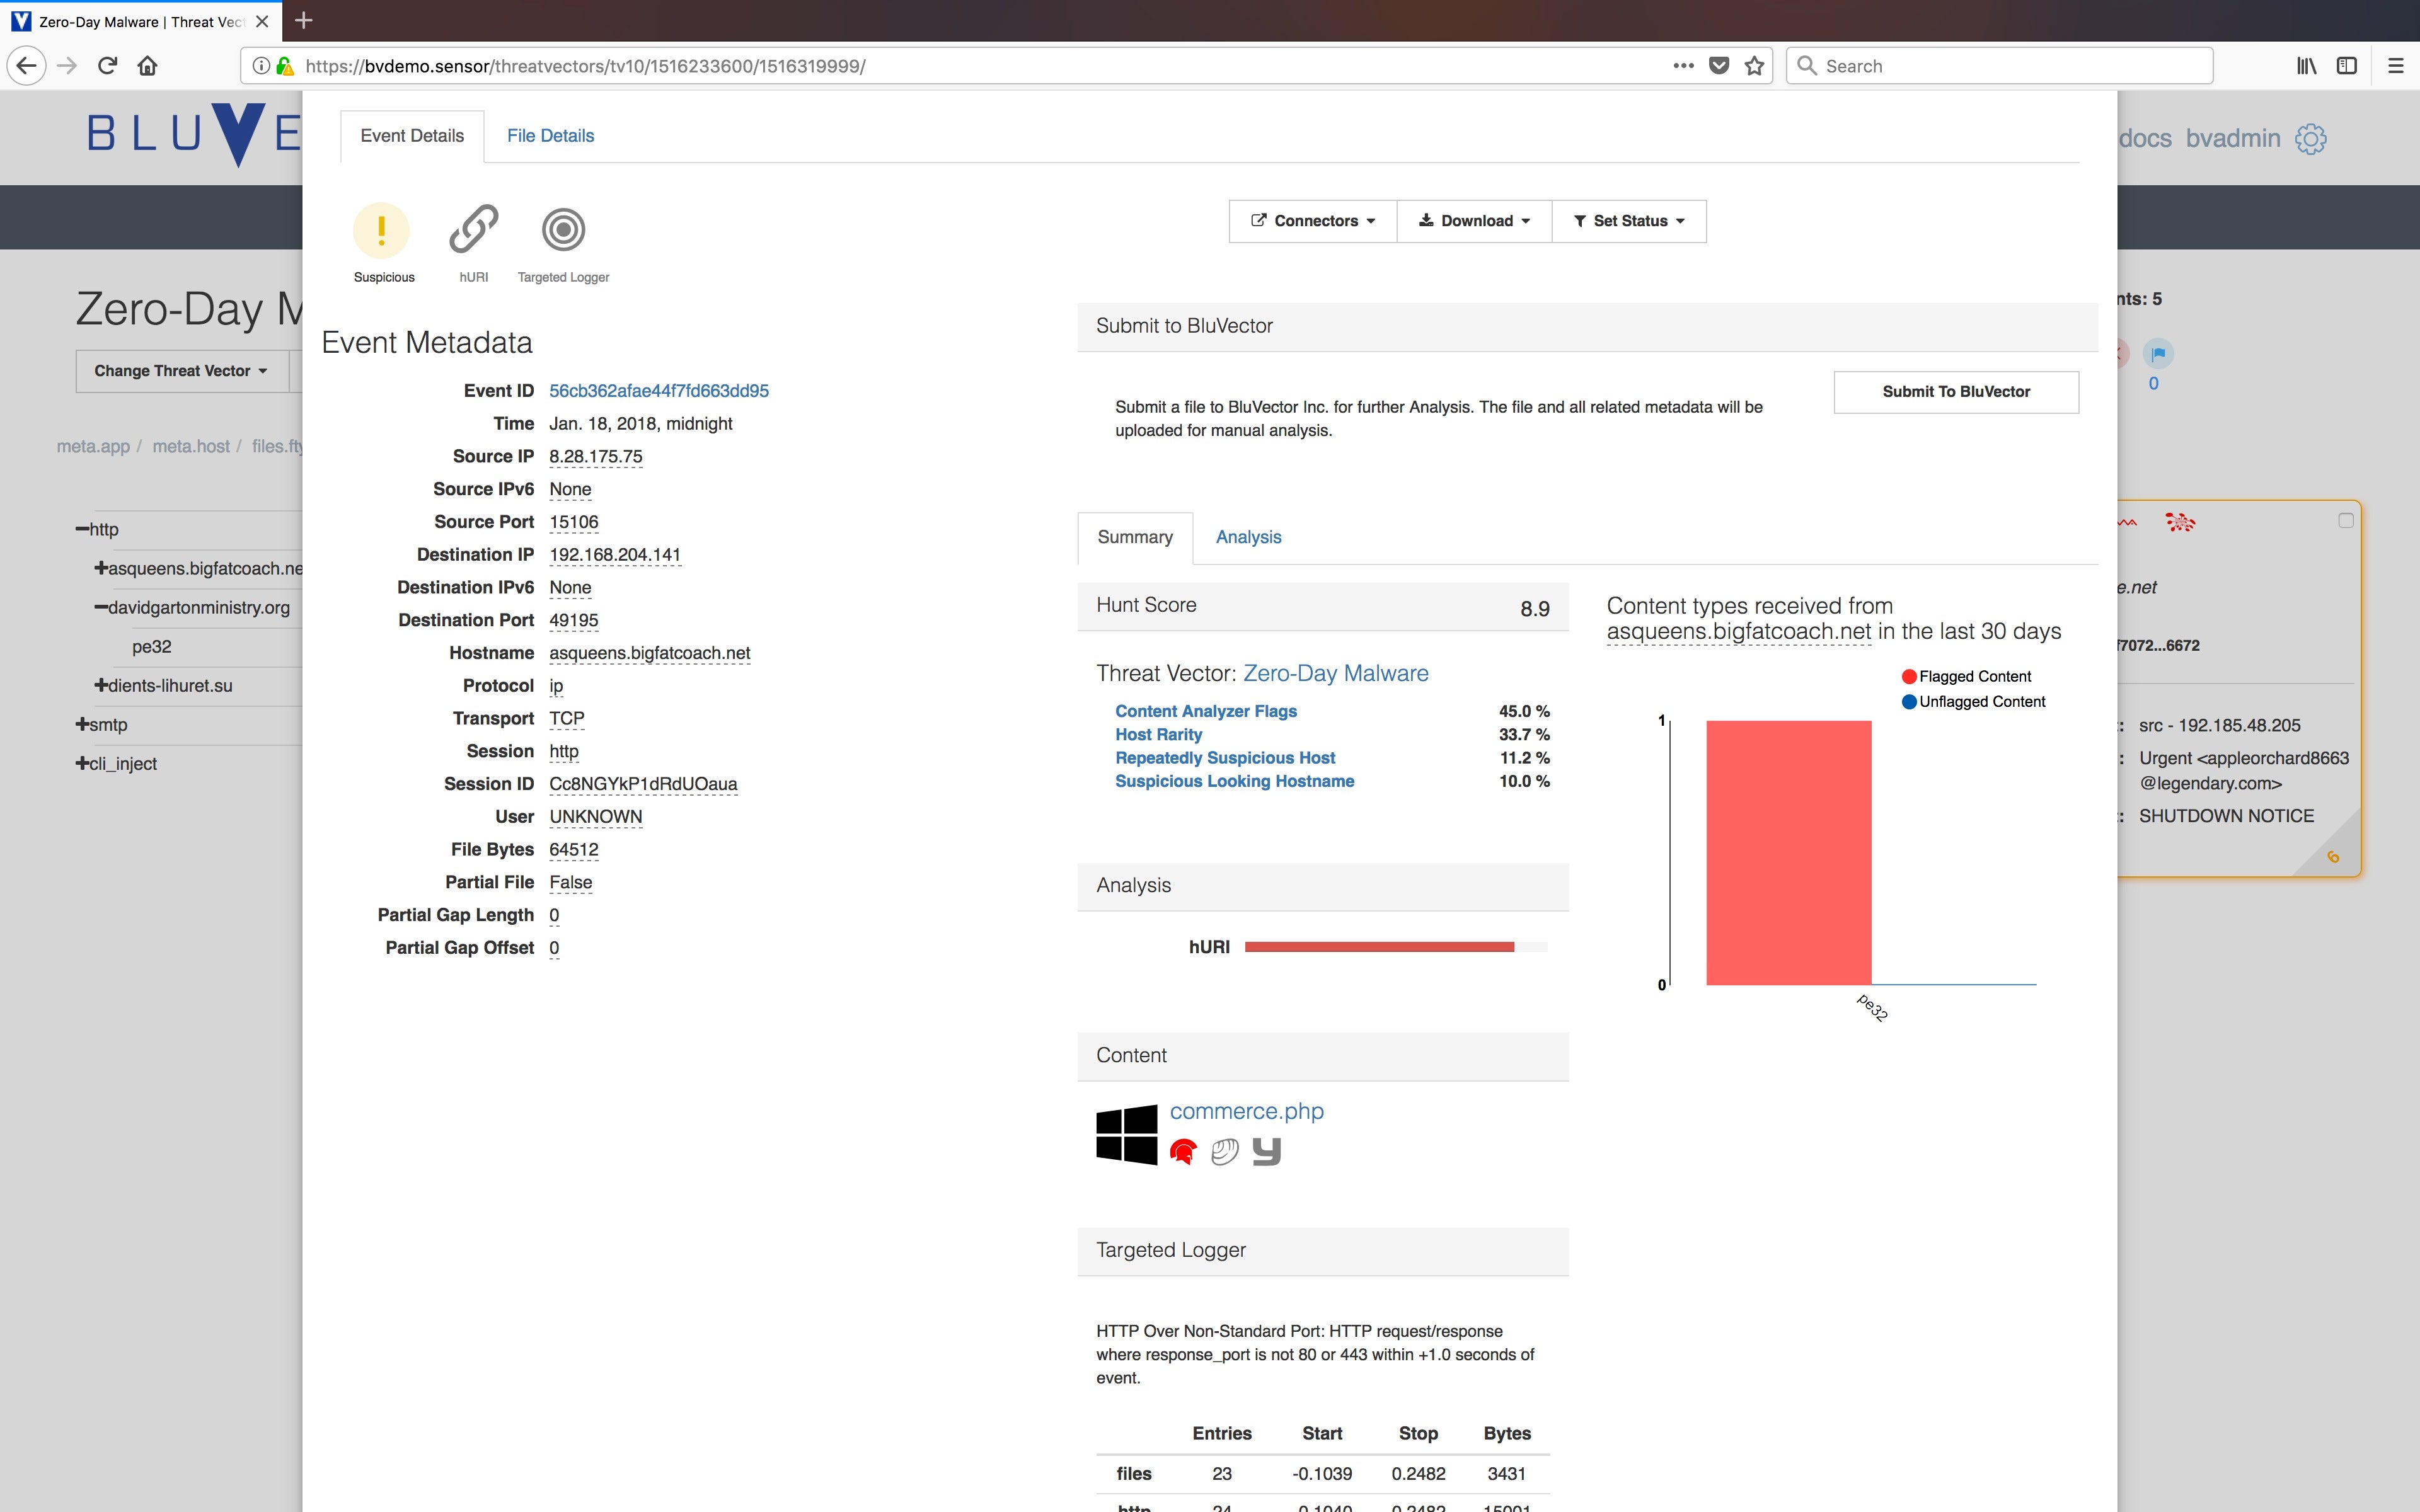
Task: Click the gray Y-shaped icon under commerce.php
Action: click(1266, 1152)
